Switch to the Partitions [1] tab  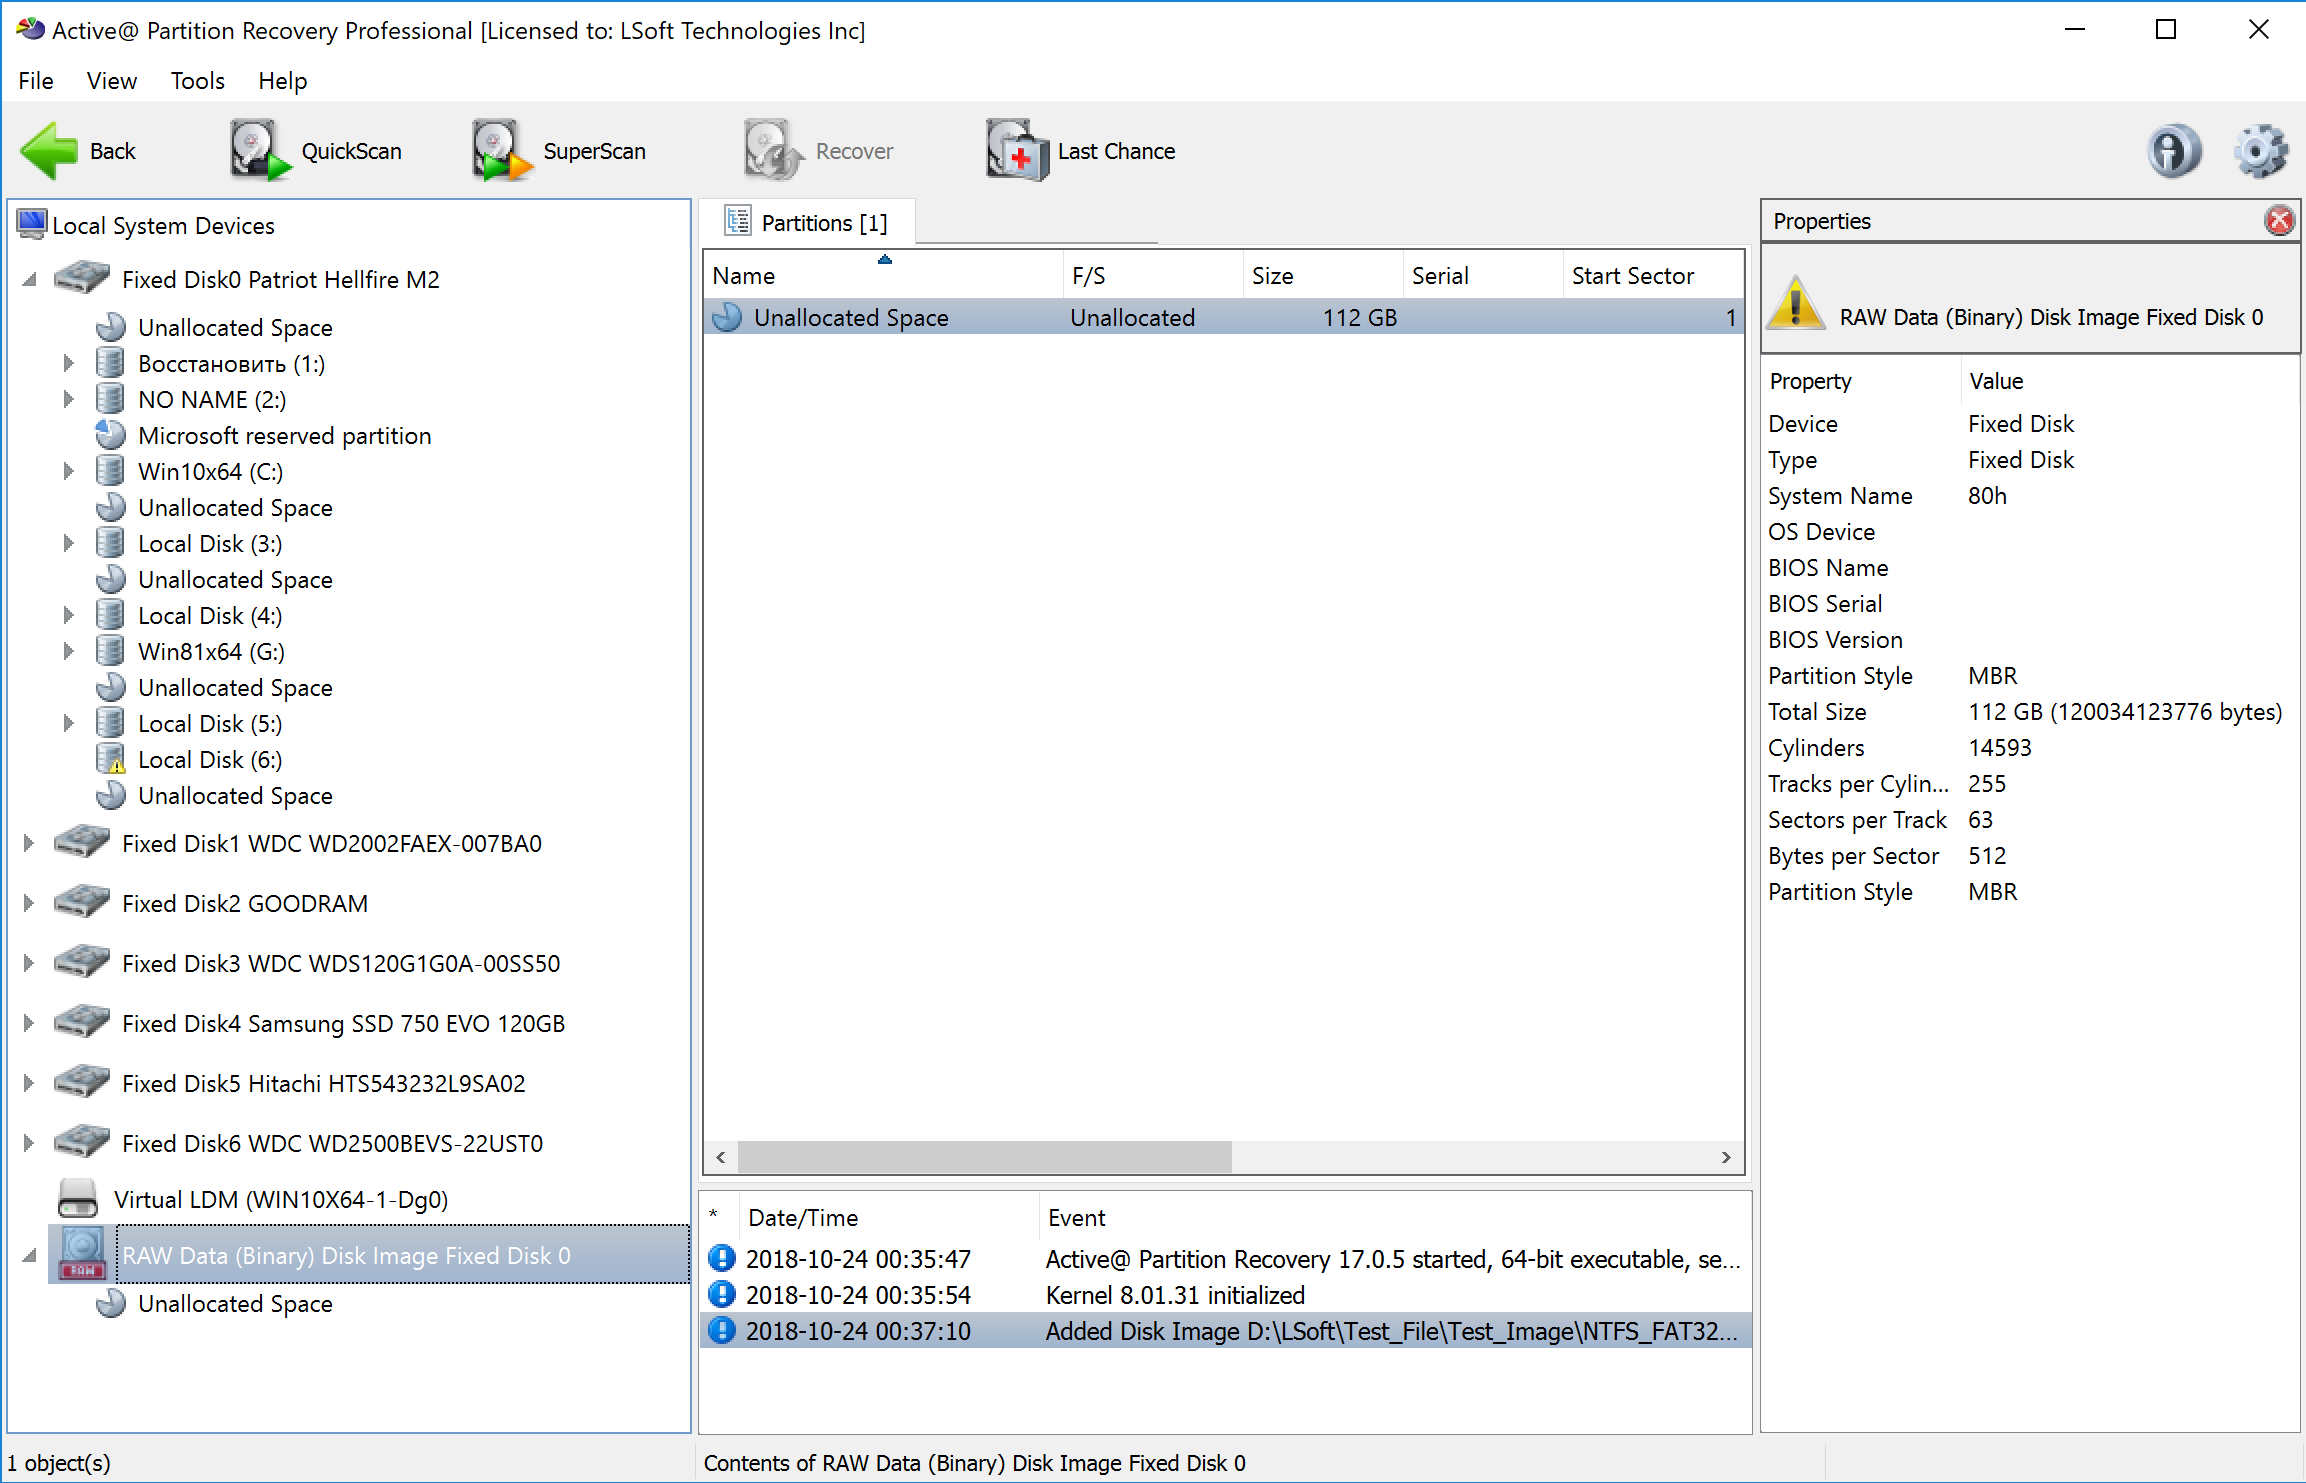(810, 221)
